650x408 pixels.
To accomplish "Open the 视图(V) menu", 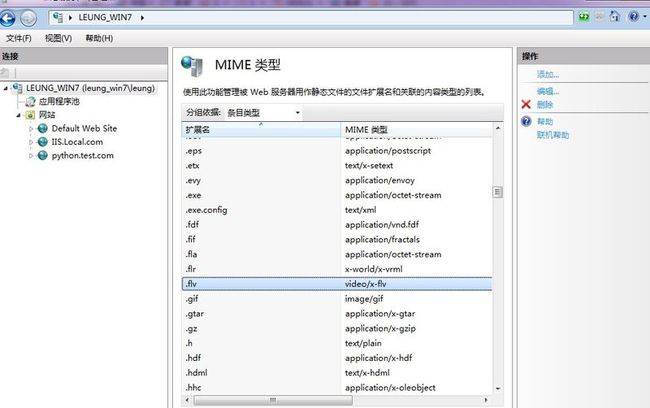I will 58,38.
